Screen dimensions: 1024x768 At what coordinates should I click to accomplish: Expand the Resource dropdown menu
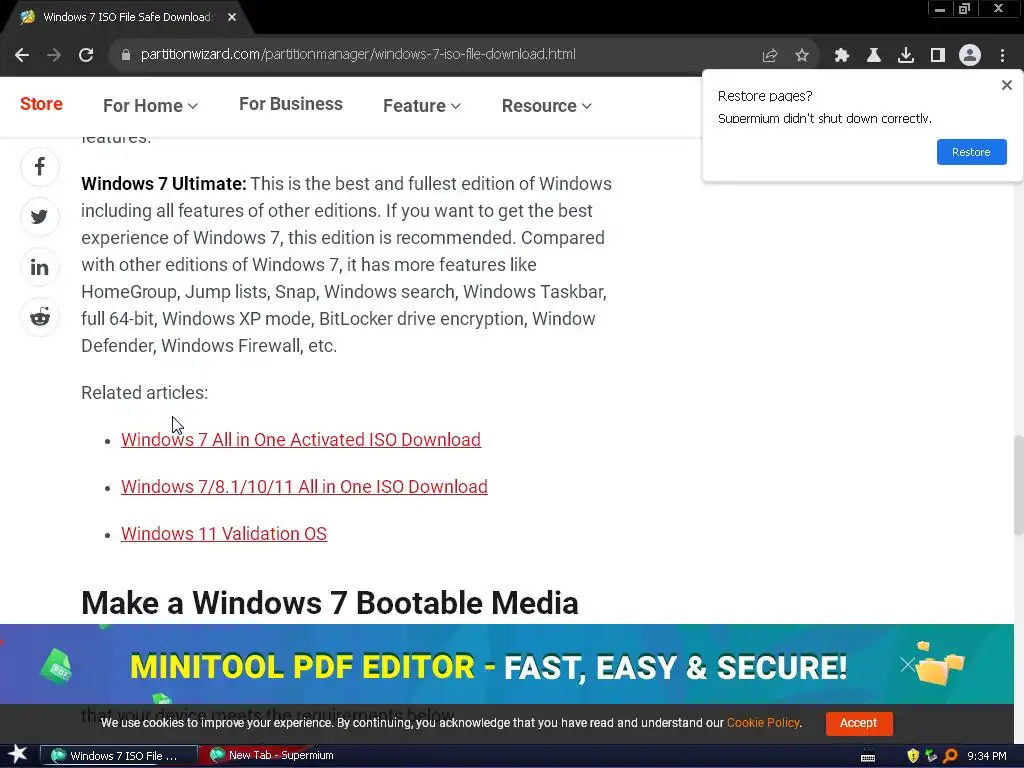point(547,106)
